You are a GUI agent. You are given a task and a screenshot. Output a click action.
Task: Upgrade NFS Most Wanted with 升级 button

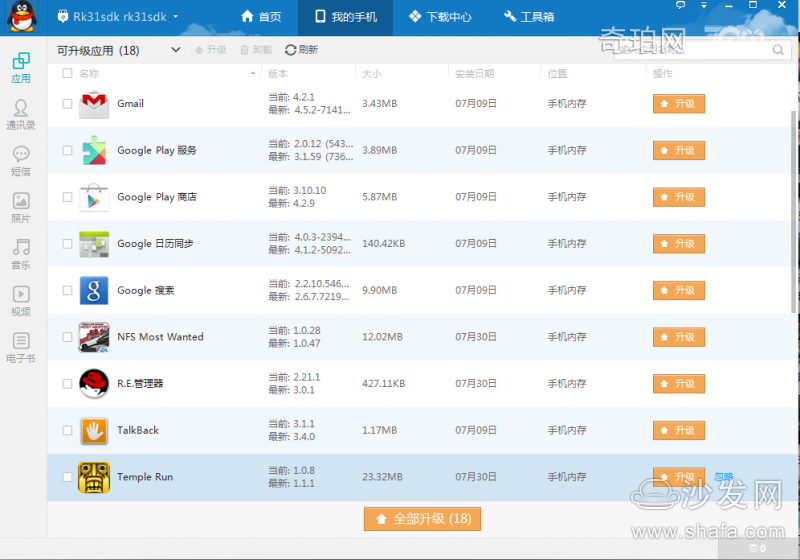click(x=679, y=337)
